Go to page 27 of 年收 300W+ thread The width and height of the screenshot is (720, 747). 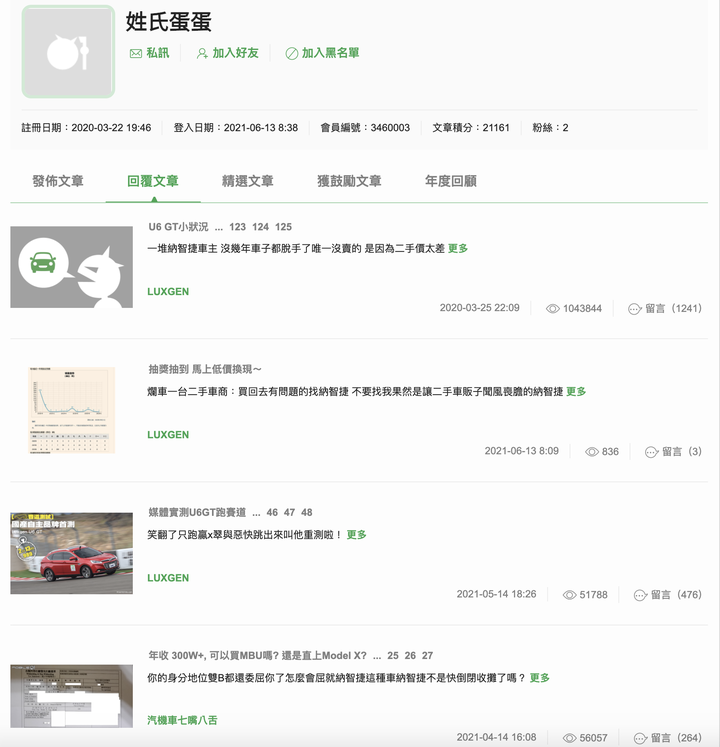point(427,656)
